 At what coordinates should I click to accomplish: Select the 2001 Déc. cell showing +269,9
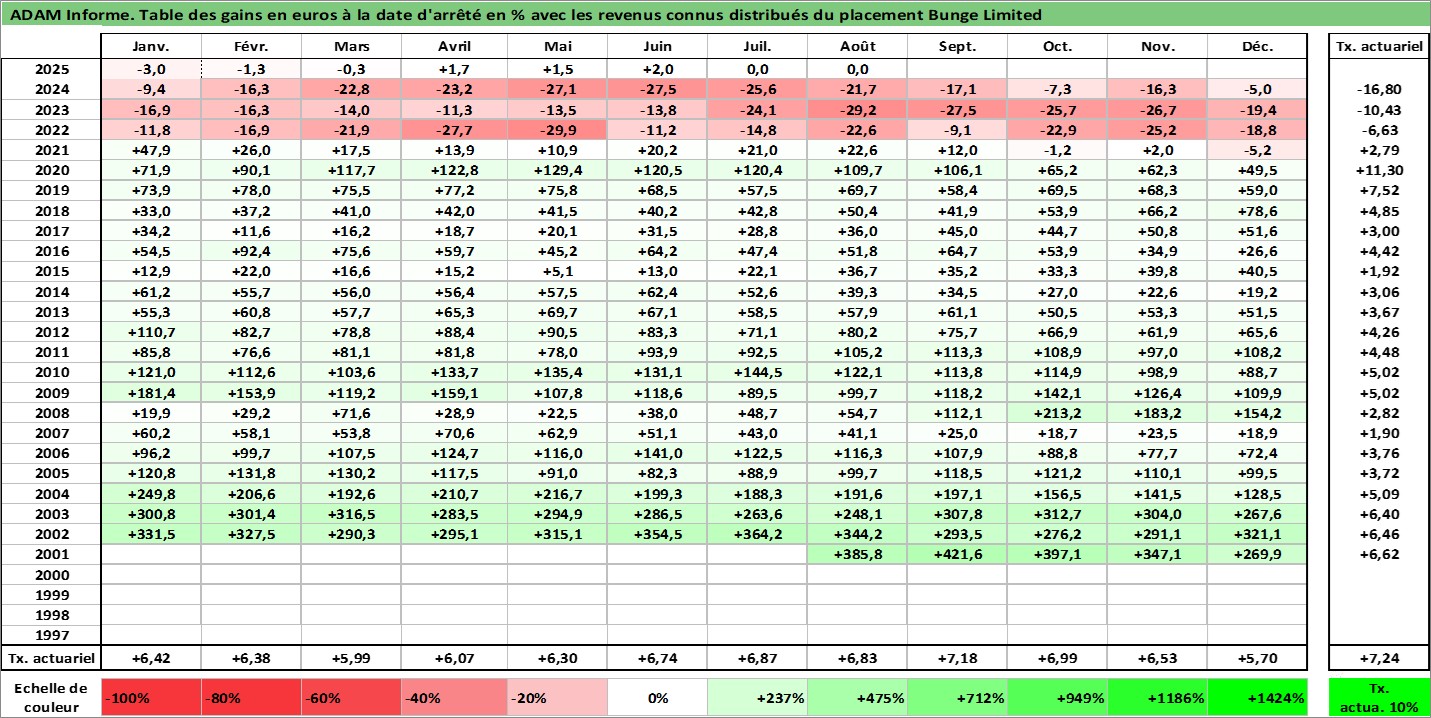(x=1257, y=554)
